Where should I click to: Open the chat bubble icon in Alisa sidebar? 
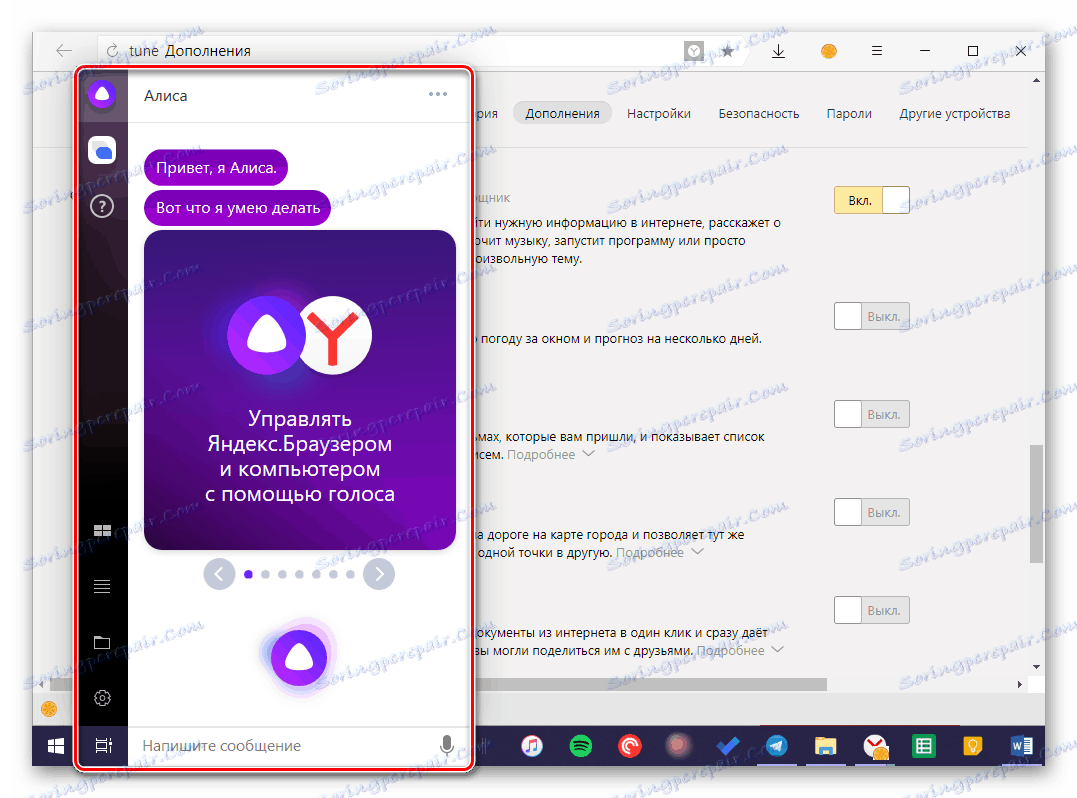pyautogui.click(x=102, y=150)
